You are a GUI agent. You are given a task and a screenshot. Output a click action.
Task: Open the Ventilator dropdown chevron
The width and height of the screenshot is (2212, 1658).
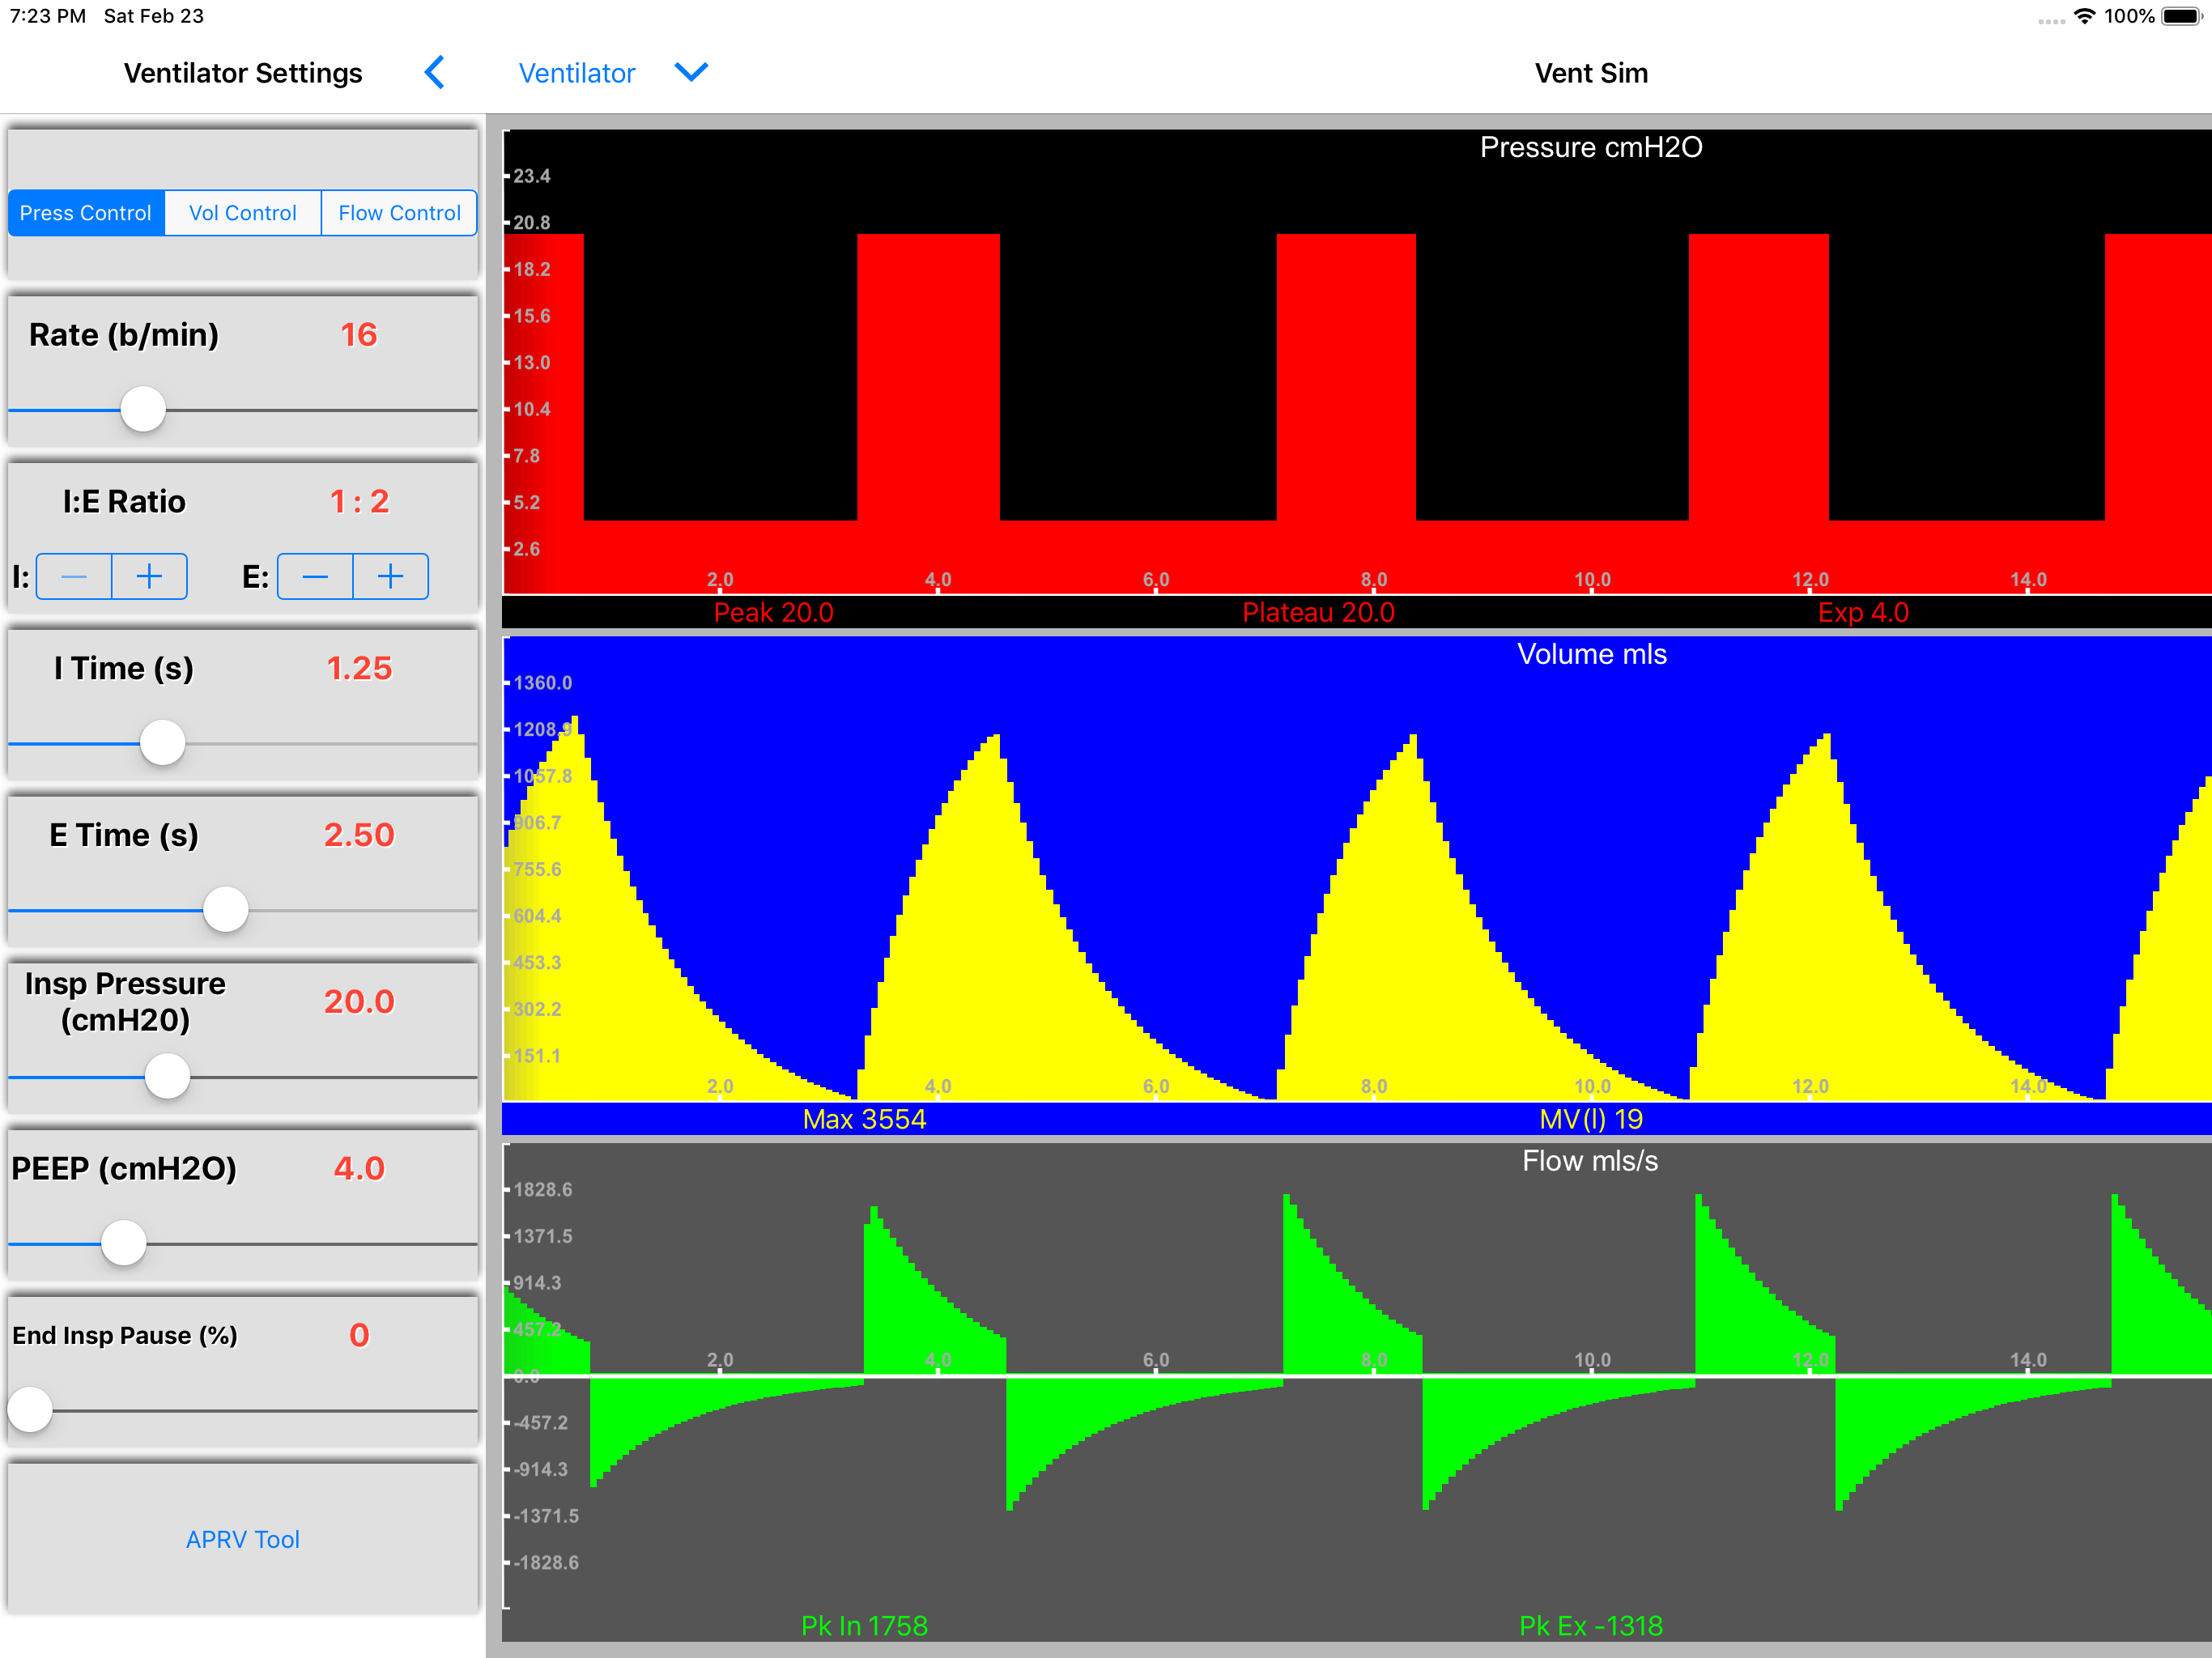click(x=691, y=73)
